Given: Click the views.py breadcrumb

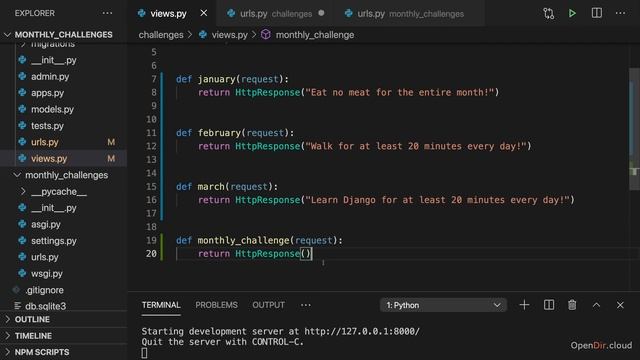Looking at the screenshot, I should pyautogui.click(x=229, y=35).
